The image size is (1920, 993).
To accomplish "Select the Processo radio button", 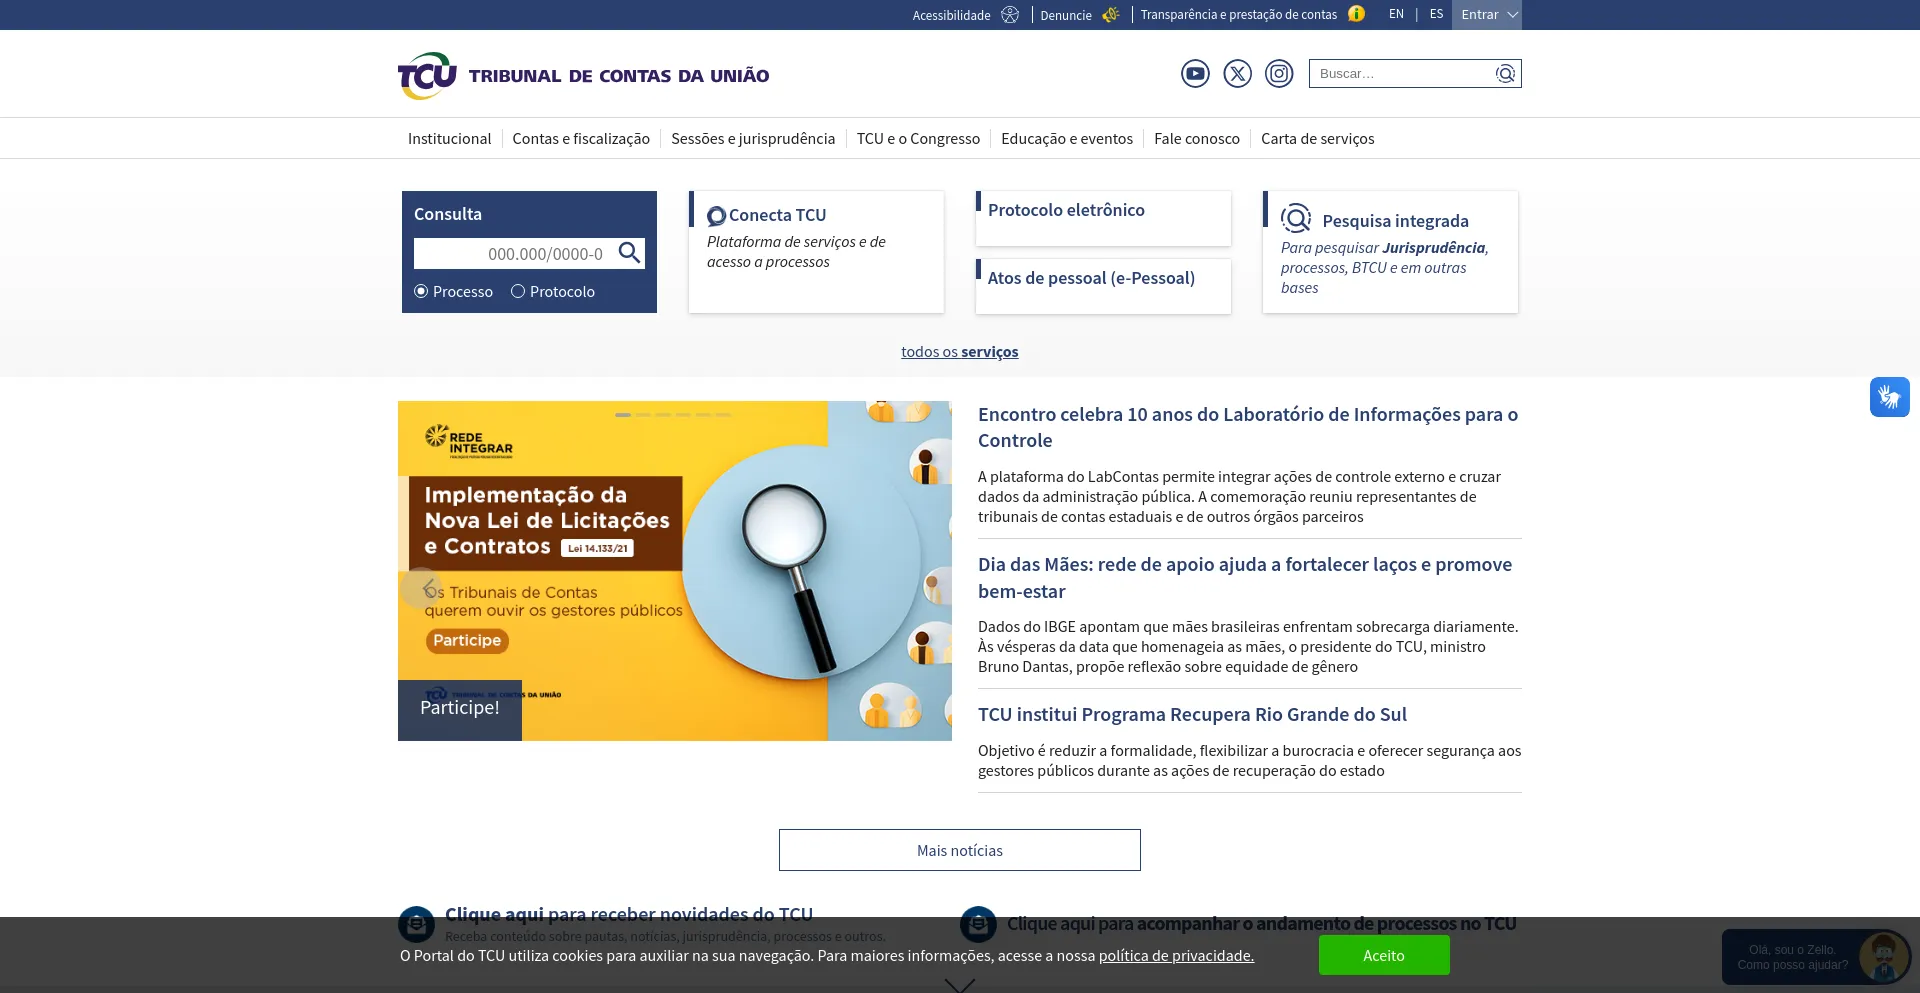I will point(421,291).
